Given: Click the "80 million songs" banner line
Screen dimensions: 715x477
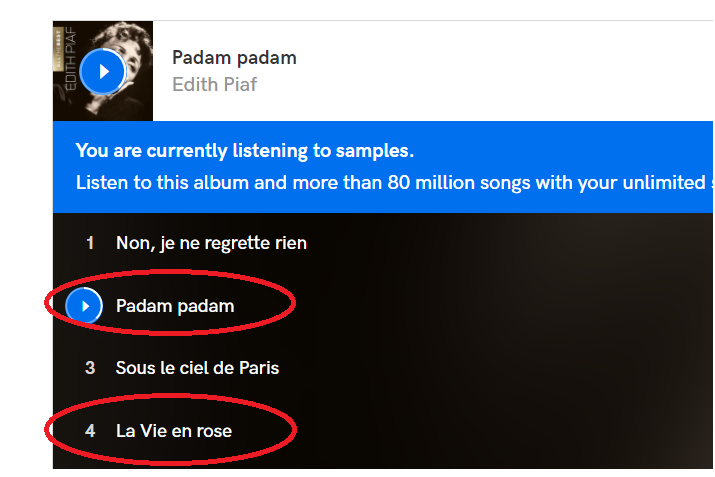Looking at the screenshot, I should pos(390,183).
